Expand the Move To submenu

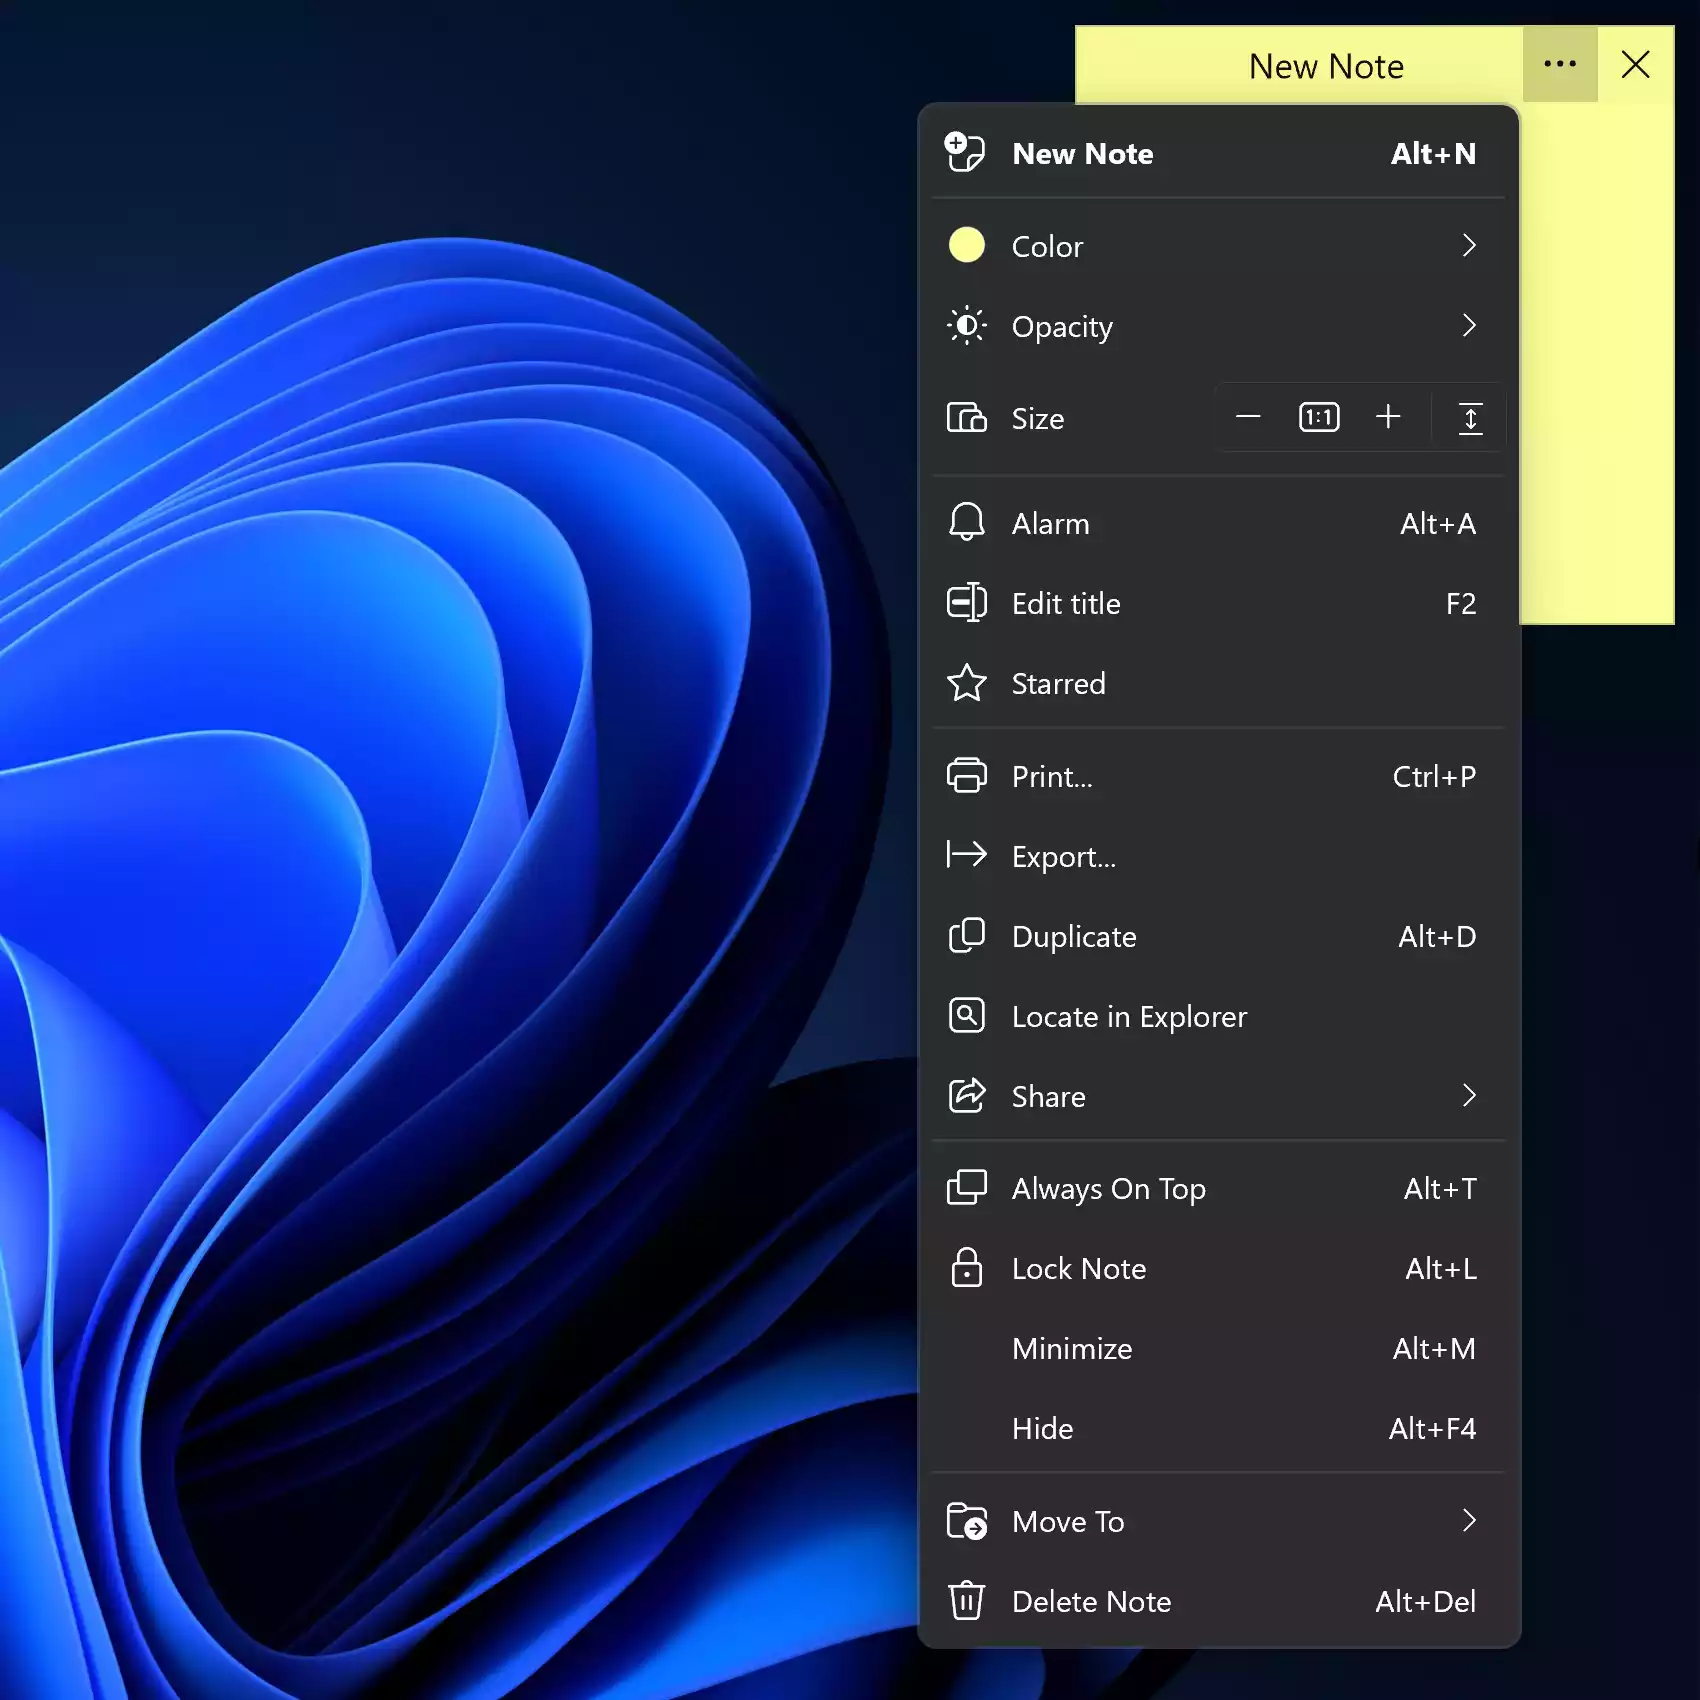(x=1469, y=1521)
